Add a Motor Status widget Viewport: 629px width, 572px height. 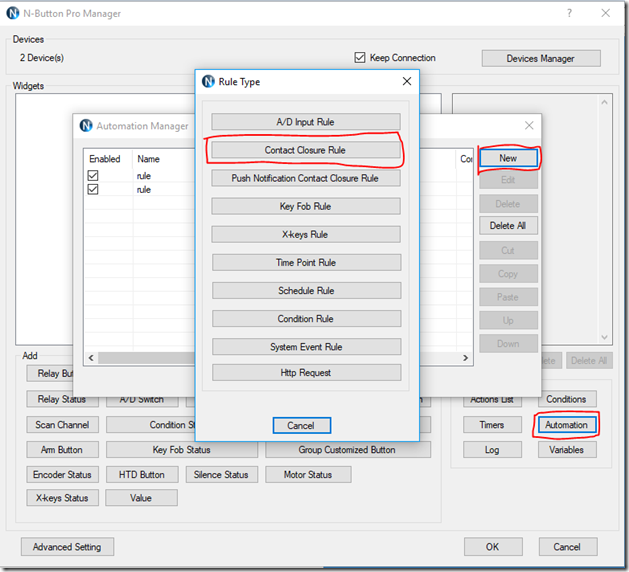tap(308, 475)
